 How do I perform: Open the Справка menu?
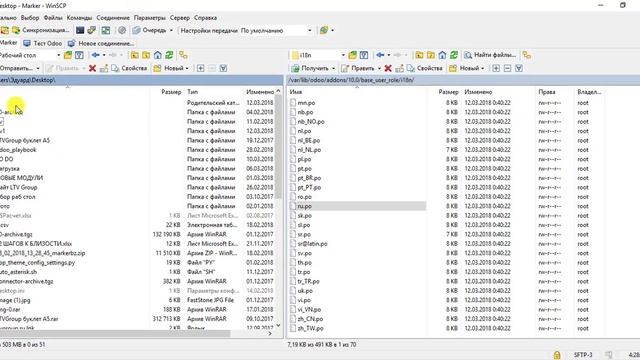pyautogui.click(x=205, y=18)
